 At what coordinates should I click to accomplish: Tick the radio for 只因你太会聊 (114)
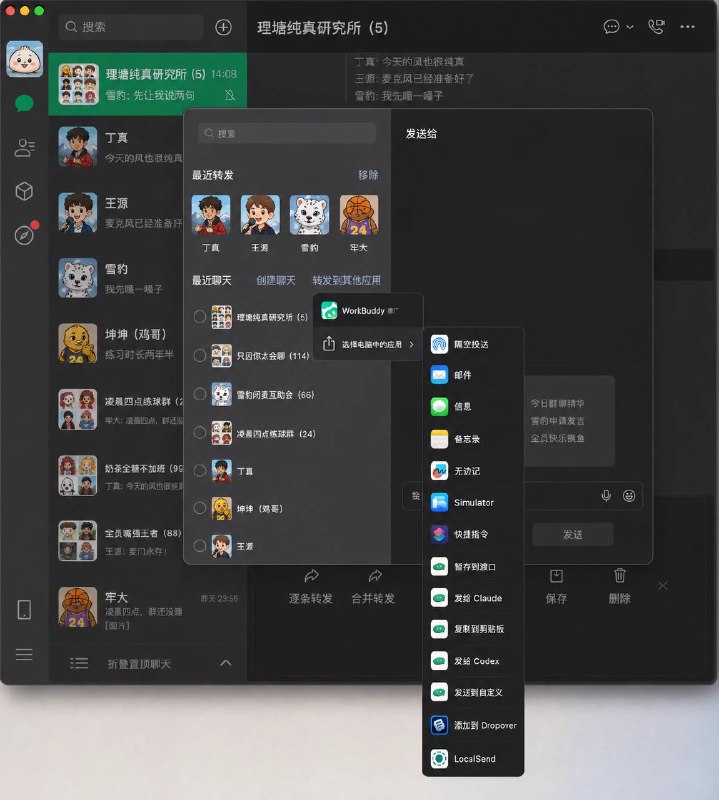point(200,355)
